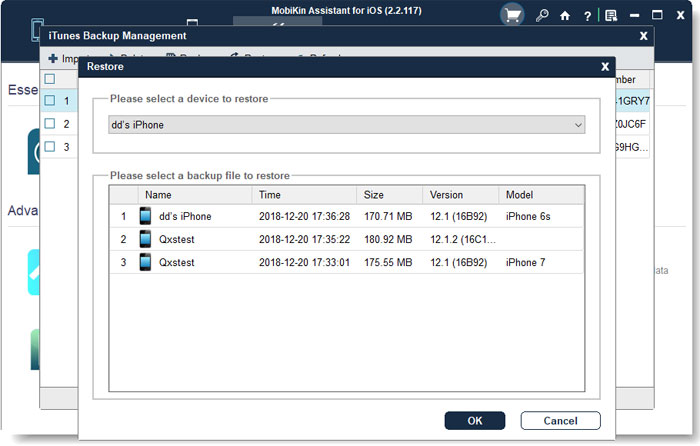
Task: Click serial ending 1GRY7 in backup management
Action: (633, 101)
